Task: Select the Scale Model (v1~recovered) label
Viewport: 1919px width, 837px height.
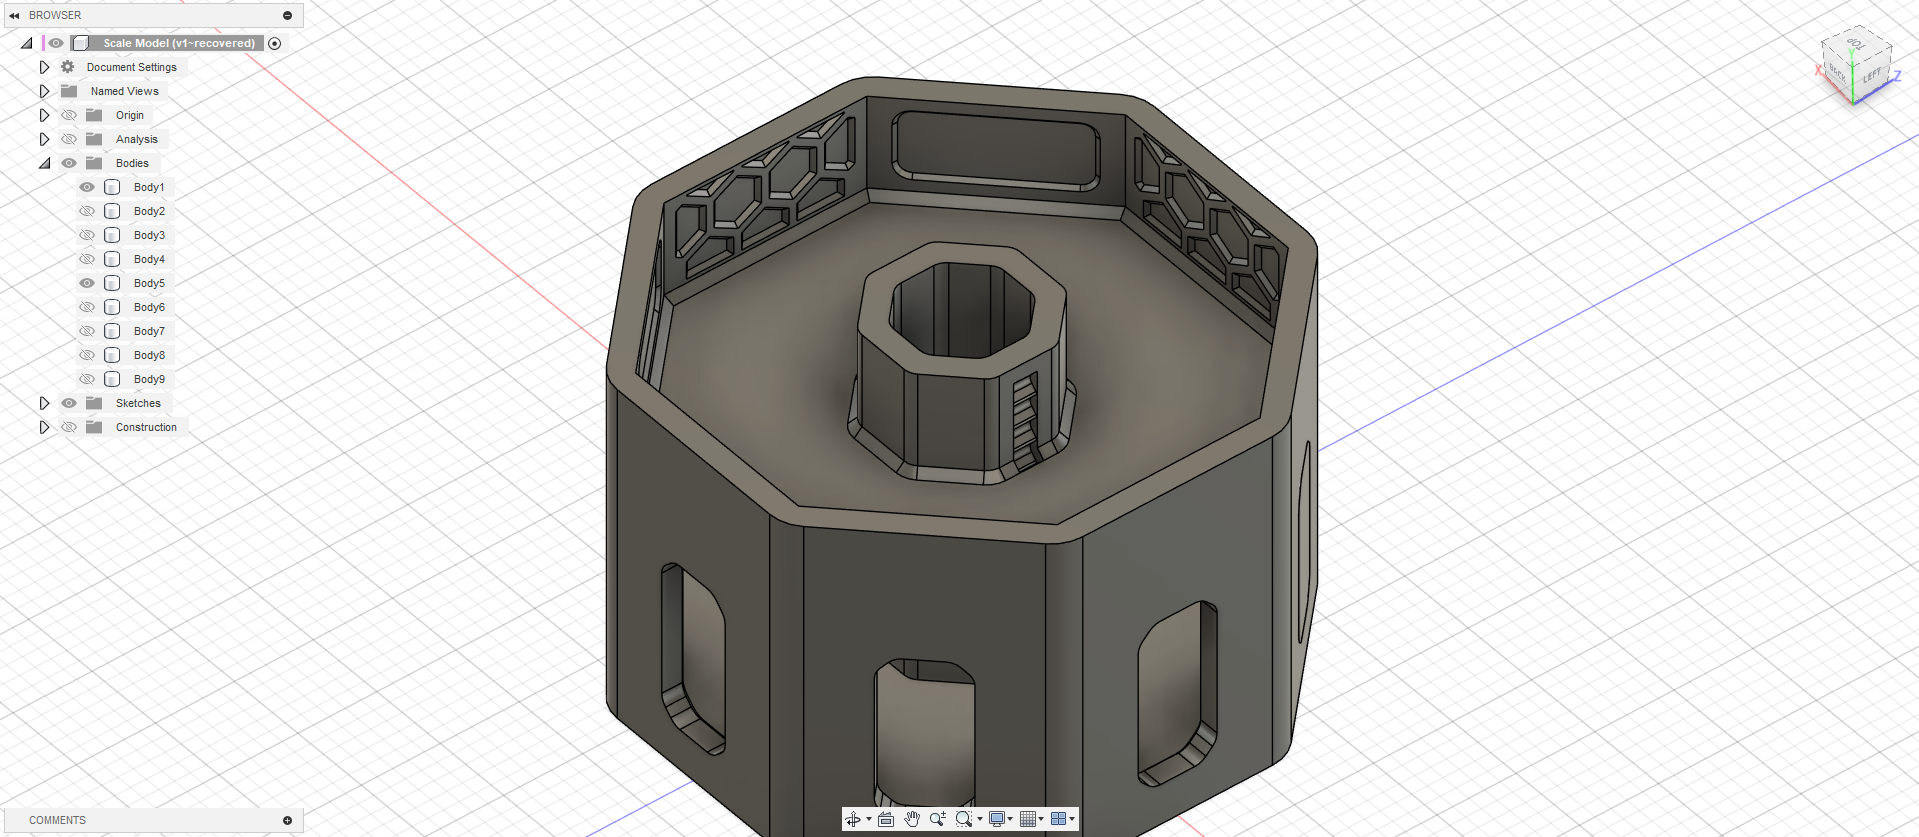Action: click(179, 43)
